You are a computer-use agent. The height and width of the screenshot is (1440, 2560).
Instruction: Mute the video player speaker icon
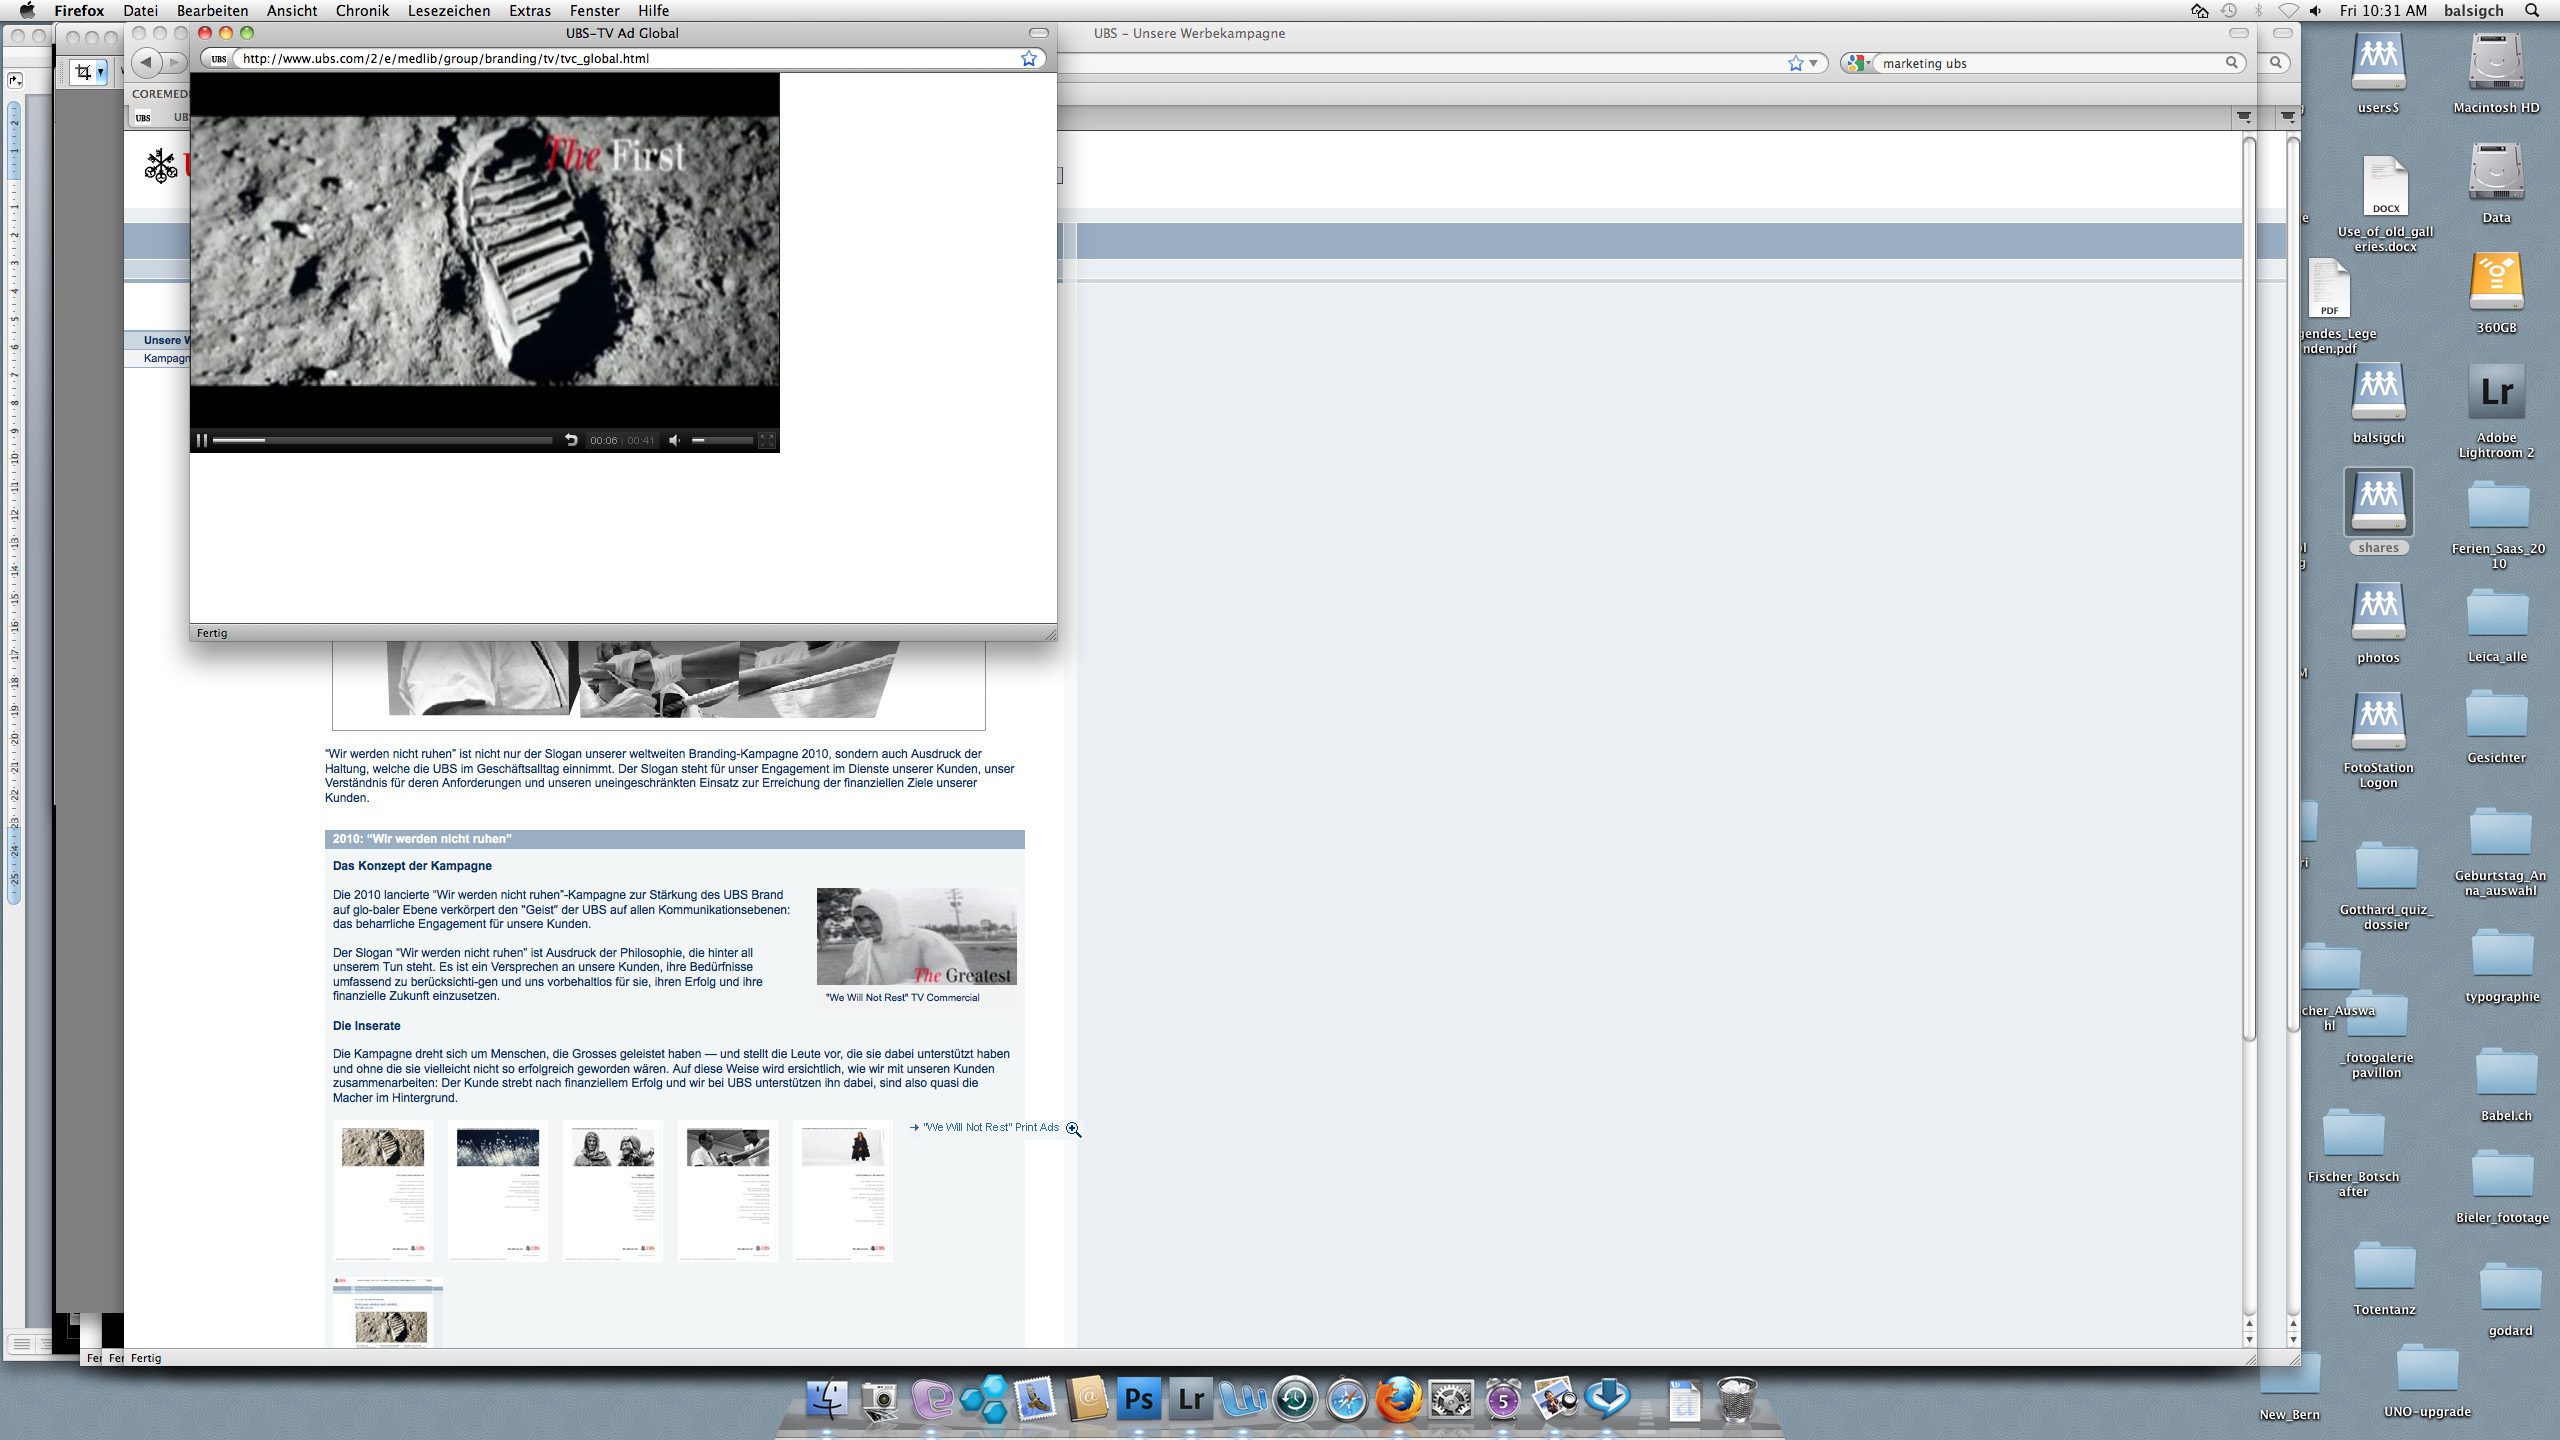point(675,440)
